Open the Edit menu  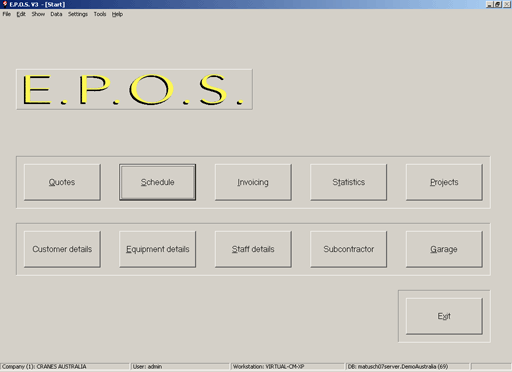pyautogui.click(x=21, y=14)
